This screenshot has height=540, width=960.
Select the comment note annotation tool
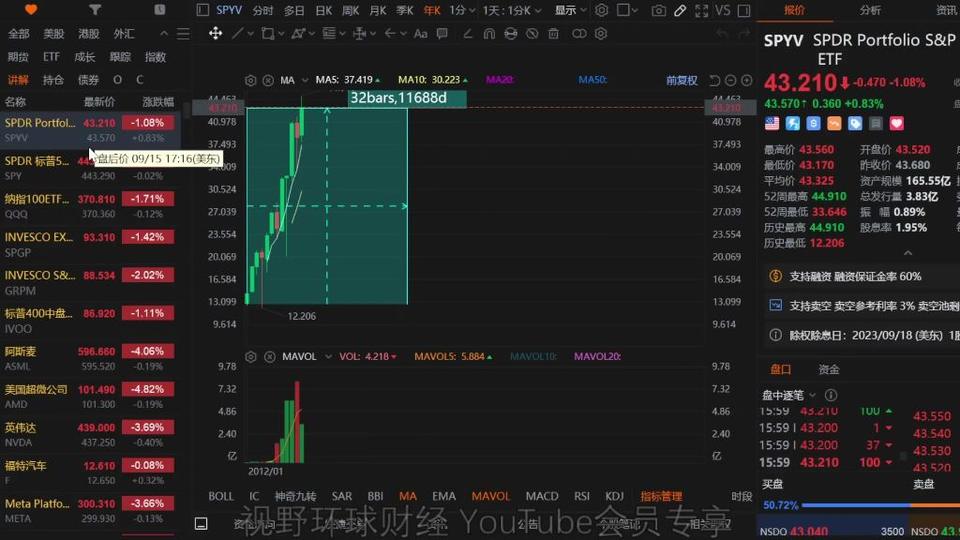[x=442, y=34]
